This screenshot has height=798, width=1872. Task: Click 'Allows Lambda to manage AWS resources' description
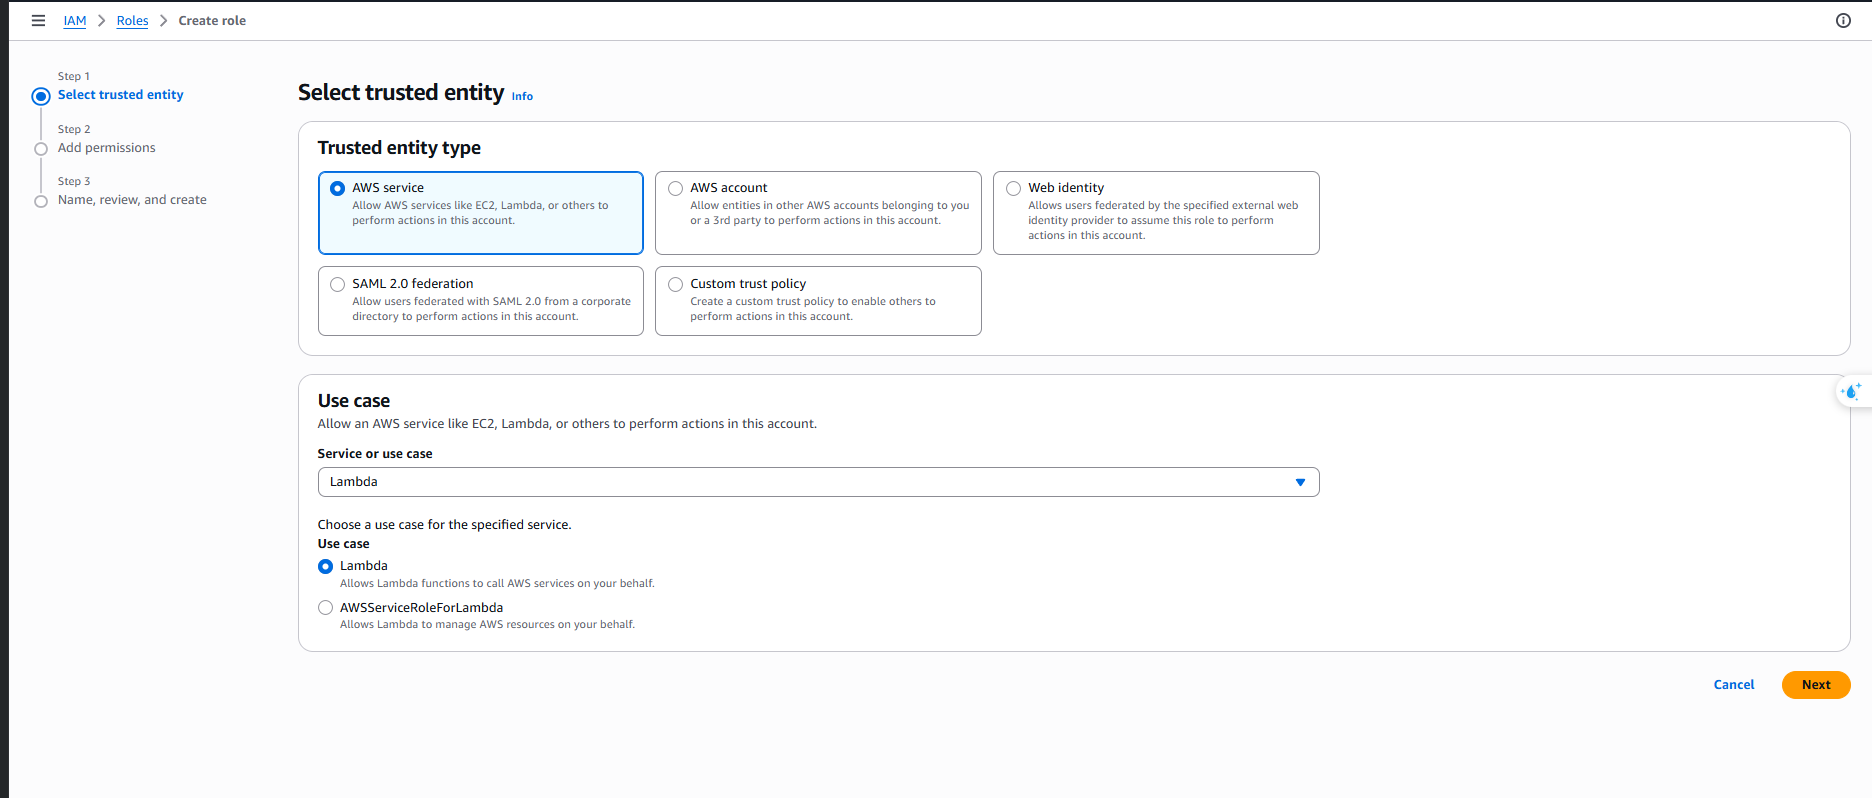487,625
